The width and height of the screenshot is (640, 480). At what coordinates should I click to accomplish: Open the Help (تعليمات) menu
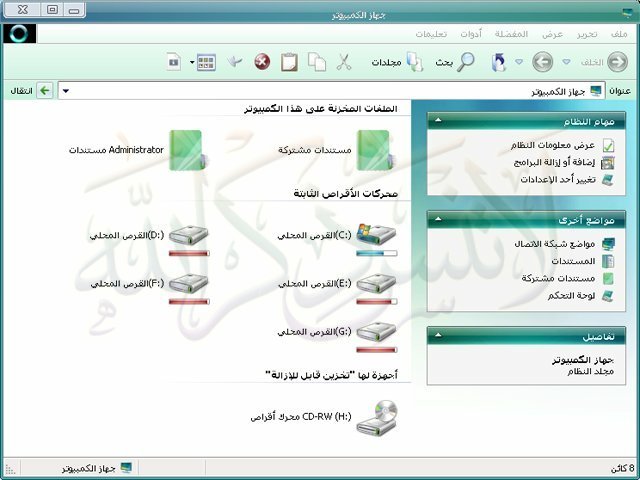[431, 34]
